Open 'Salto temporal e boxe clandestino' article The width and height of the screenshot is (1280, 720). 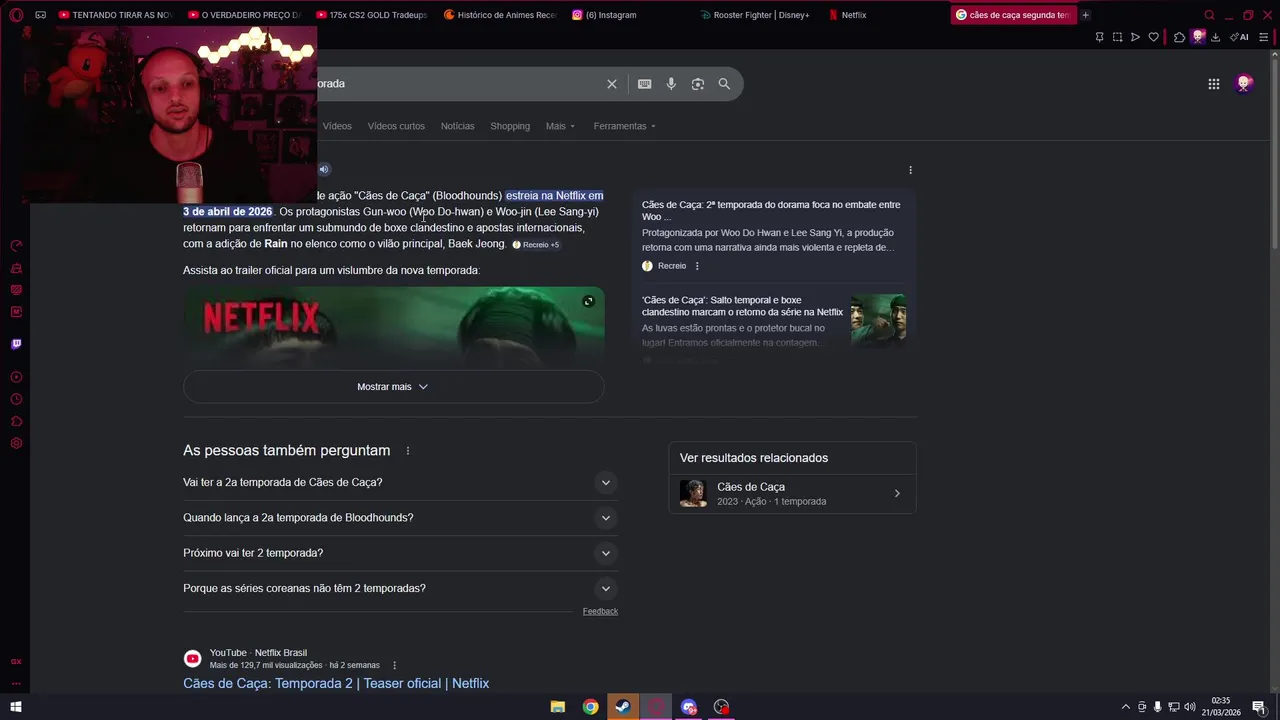click(742, 306)
